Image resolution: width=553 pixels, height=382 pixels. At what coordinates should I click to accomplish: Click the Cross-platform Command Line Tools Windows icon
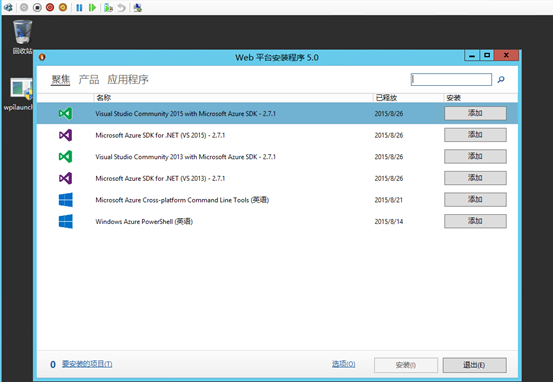tap(66, 200)
